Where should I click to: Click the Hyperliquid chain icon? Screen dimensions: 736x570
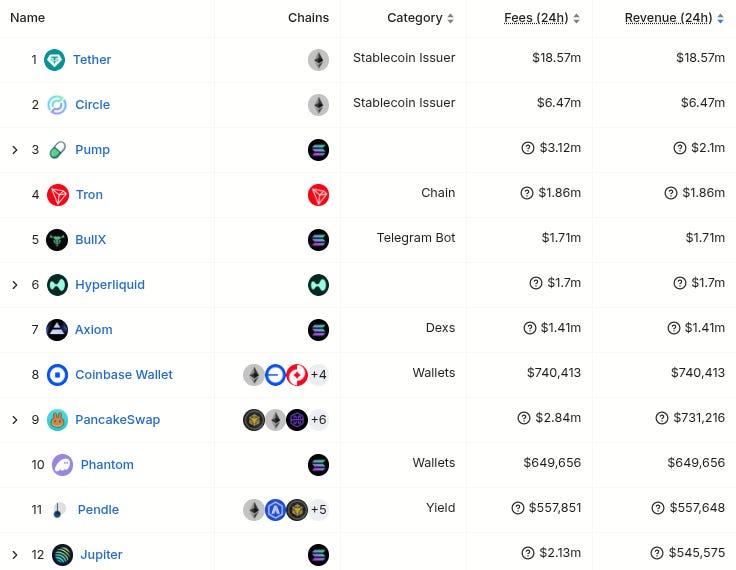click(318, 285)
